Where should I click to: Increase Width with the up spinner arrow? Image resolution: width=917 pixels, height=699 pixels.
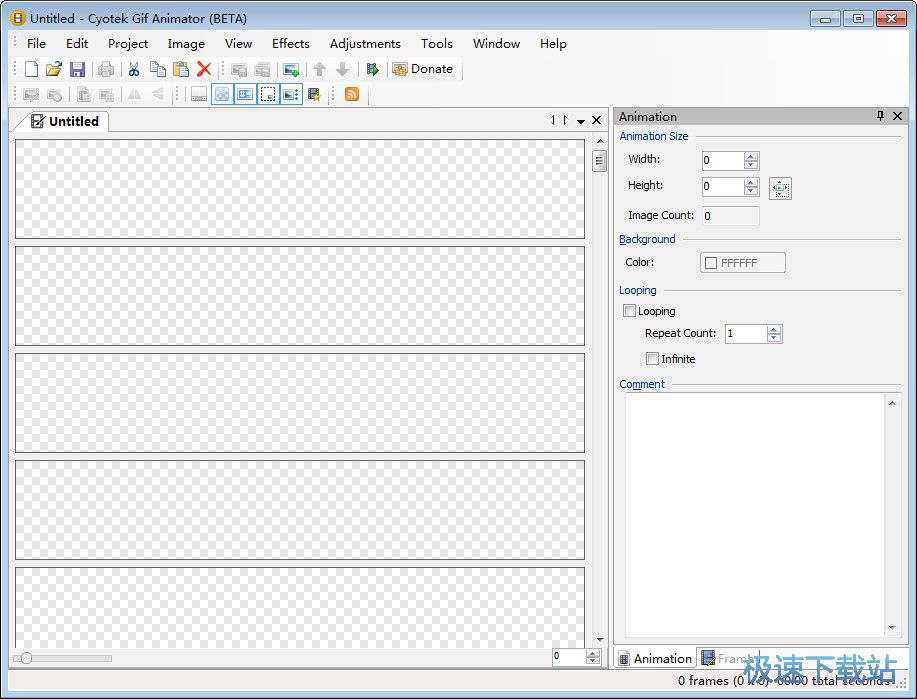coord(751,156)
